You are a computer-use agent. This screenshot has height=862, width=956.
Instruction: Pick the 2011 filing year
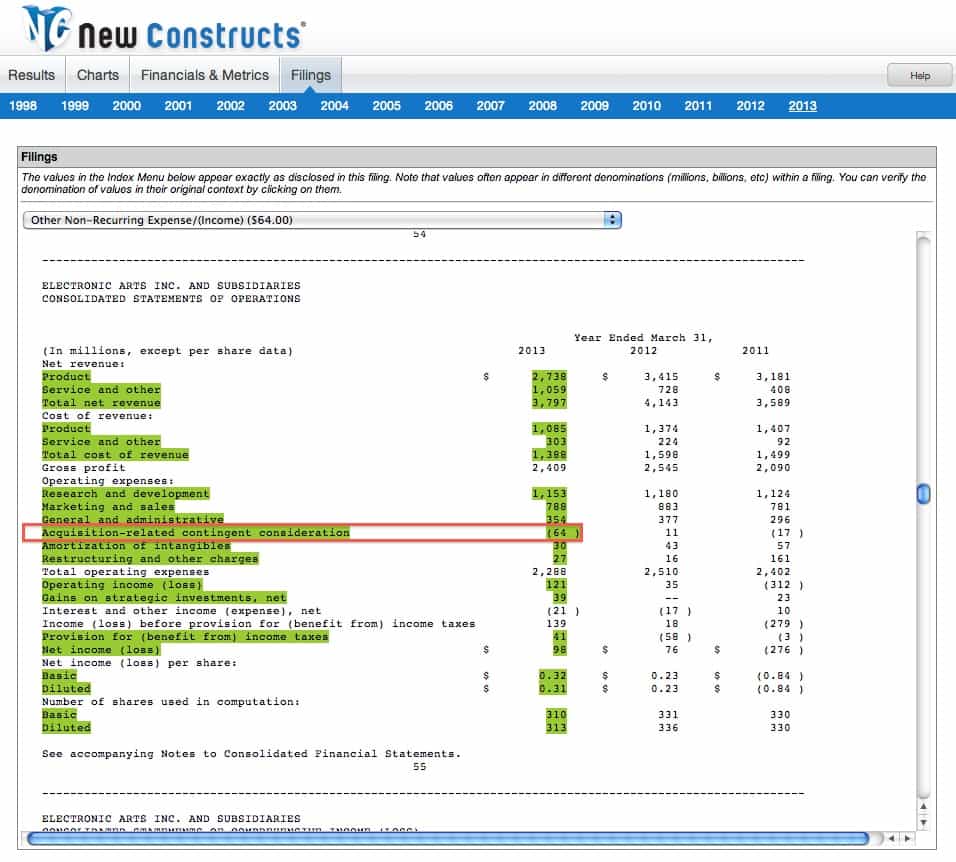699,106
